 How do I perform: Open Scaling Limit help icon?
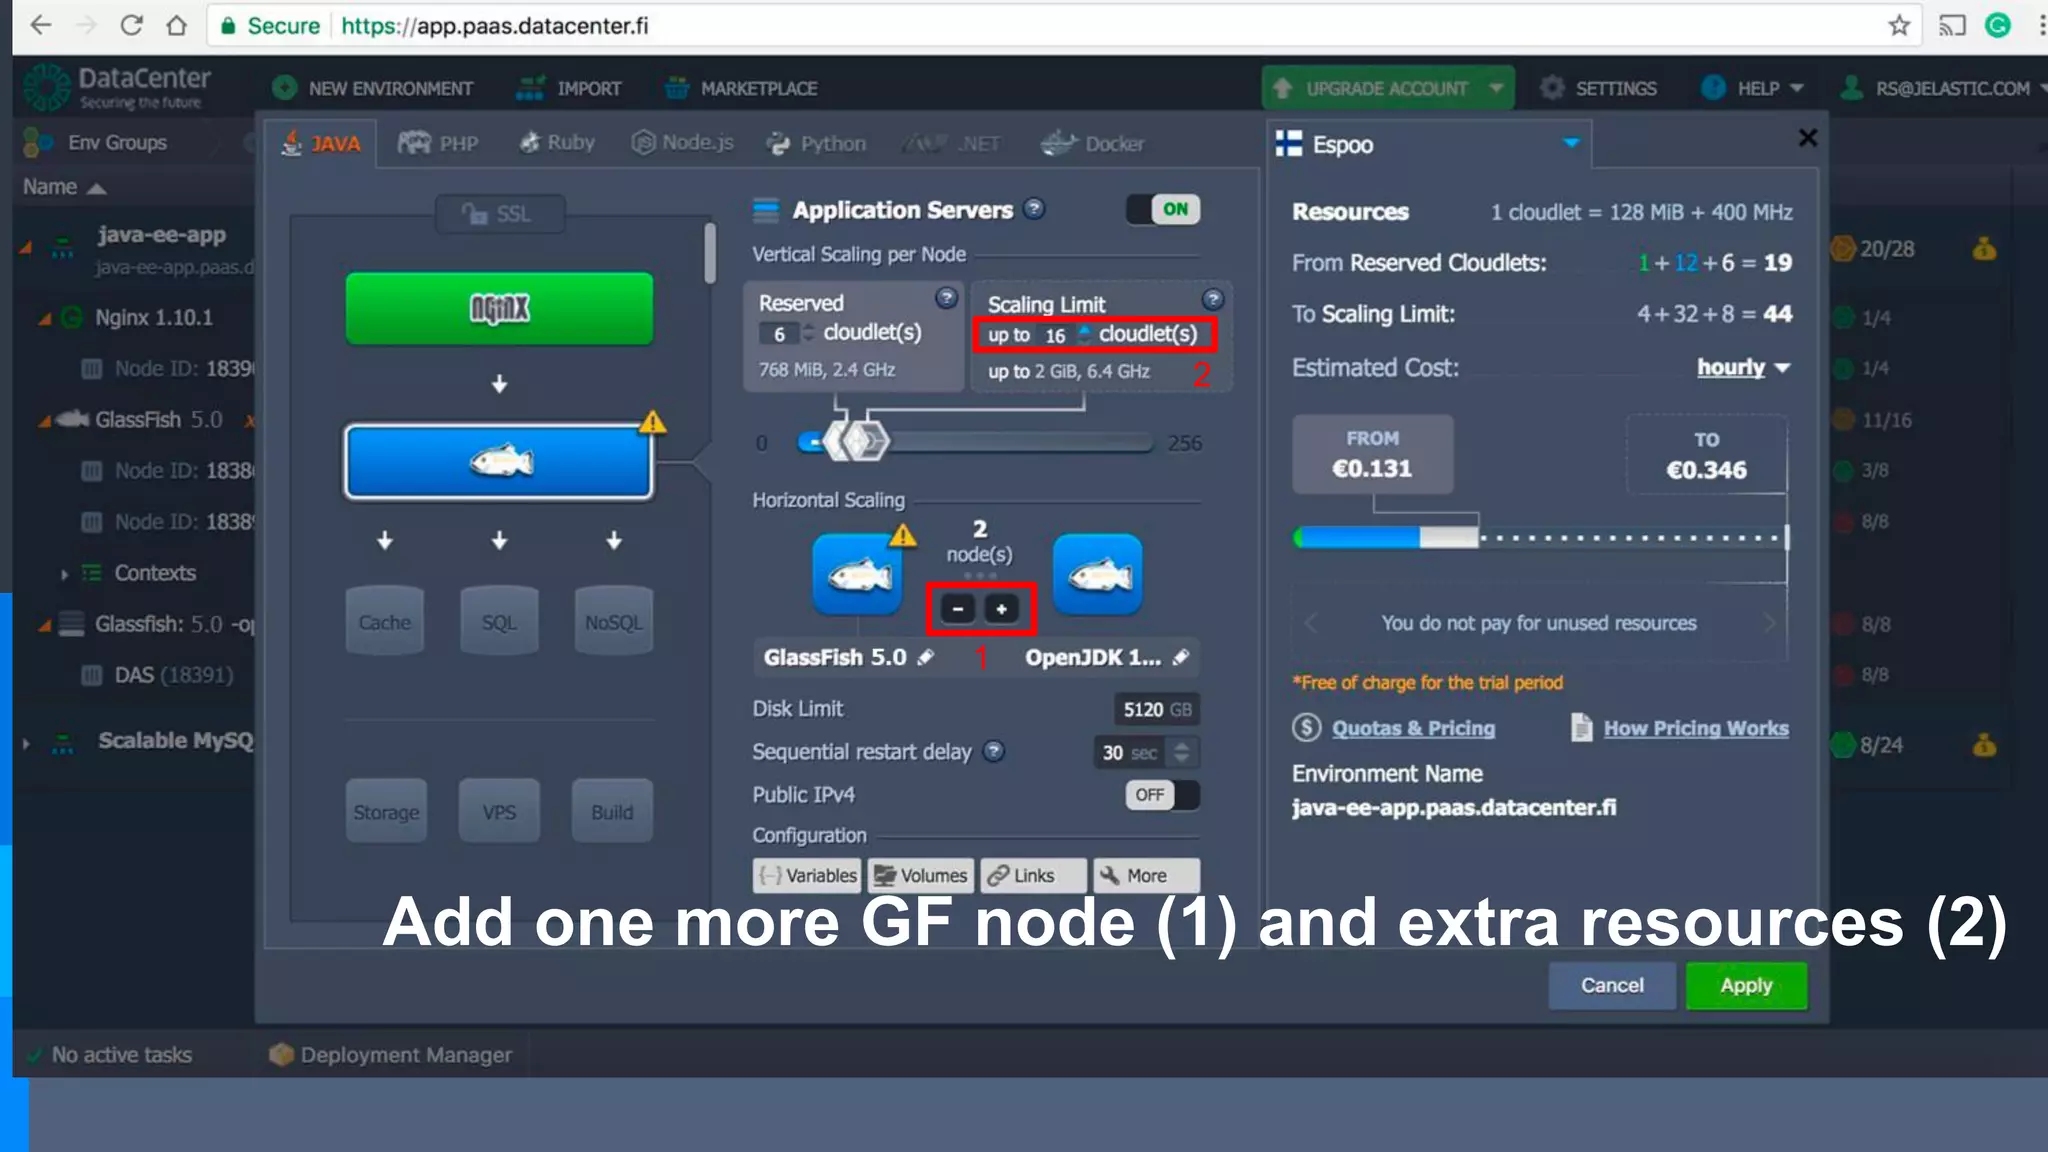point(1212,299)
